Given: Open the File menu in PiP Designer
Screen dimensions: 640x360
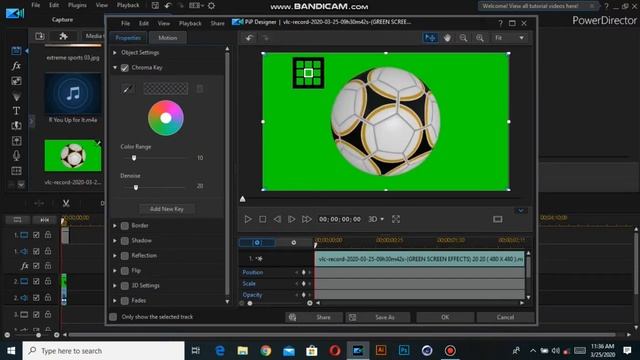Looking at the screenshot, I should [126, 24].
